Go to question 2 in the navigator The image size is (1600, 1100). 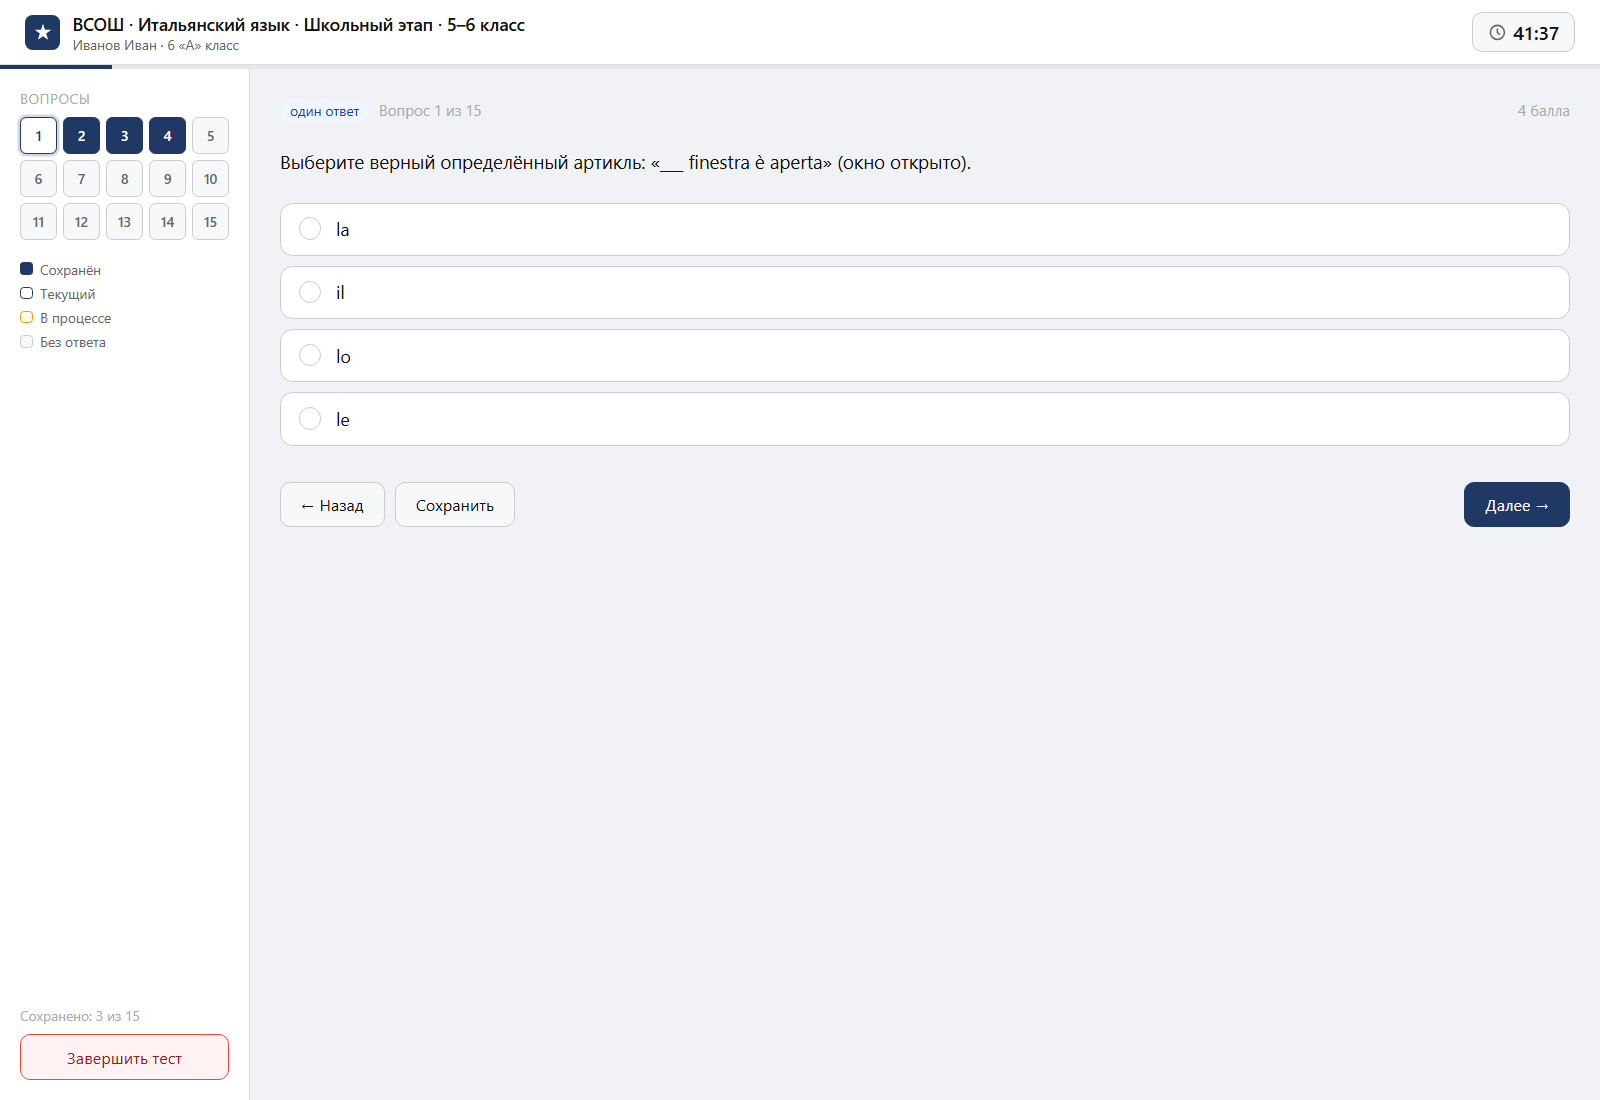coord(81,136)
